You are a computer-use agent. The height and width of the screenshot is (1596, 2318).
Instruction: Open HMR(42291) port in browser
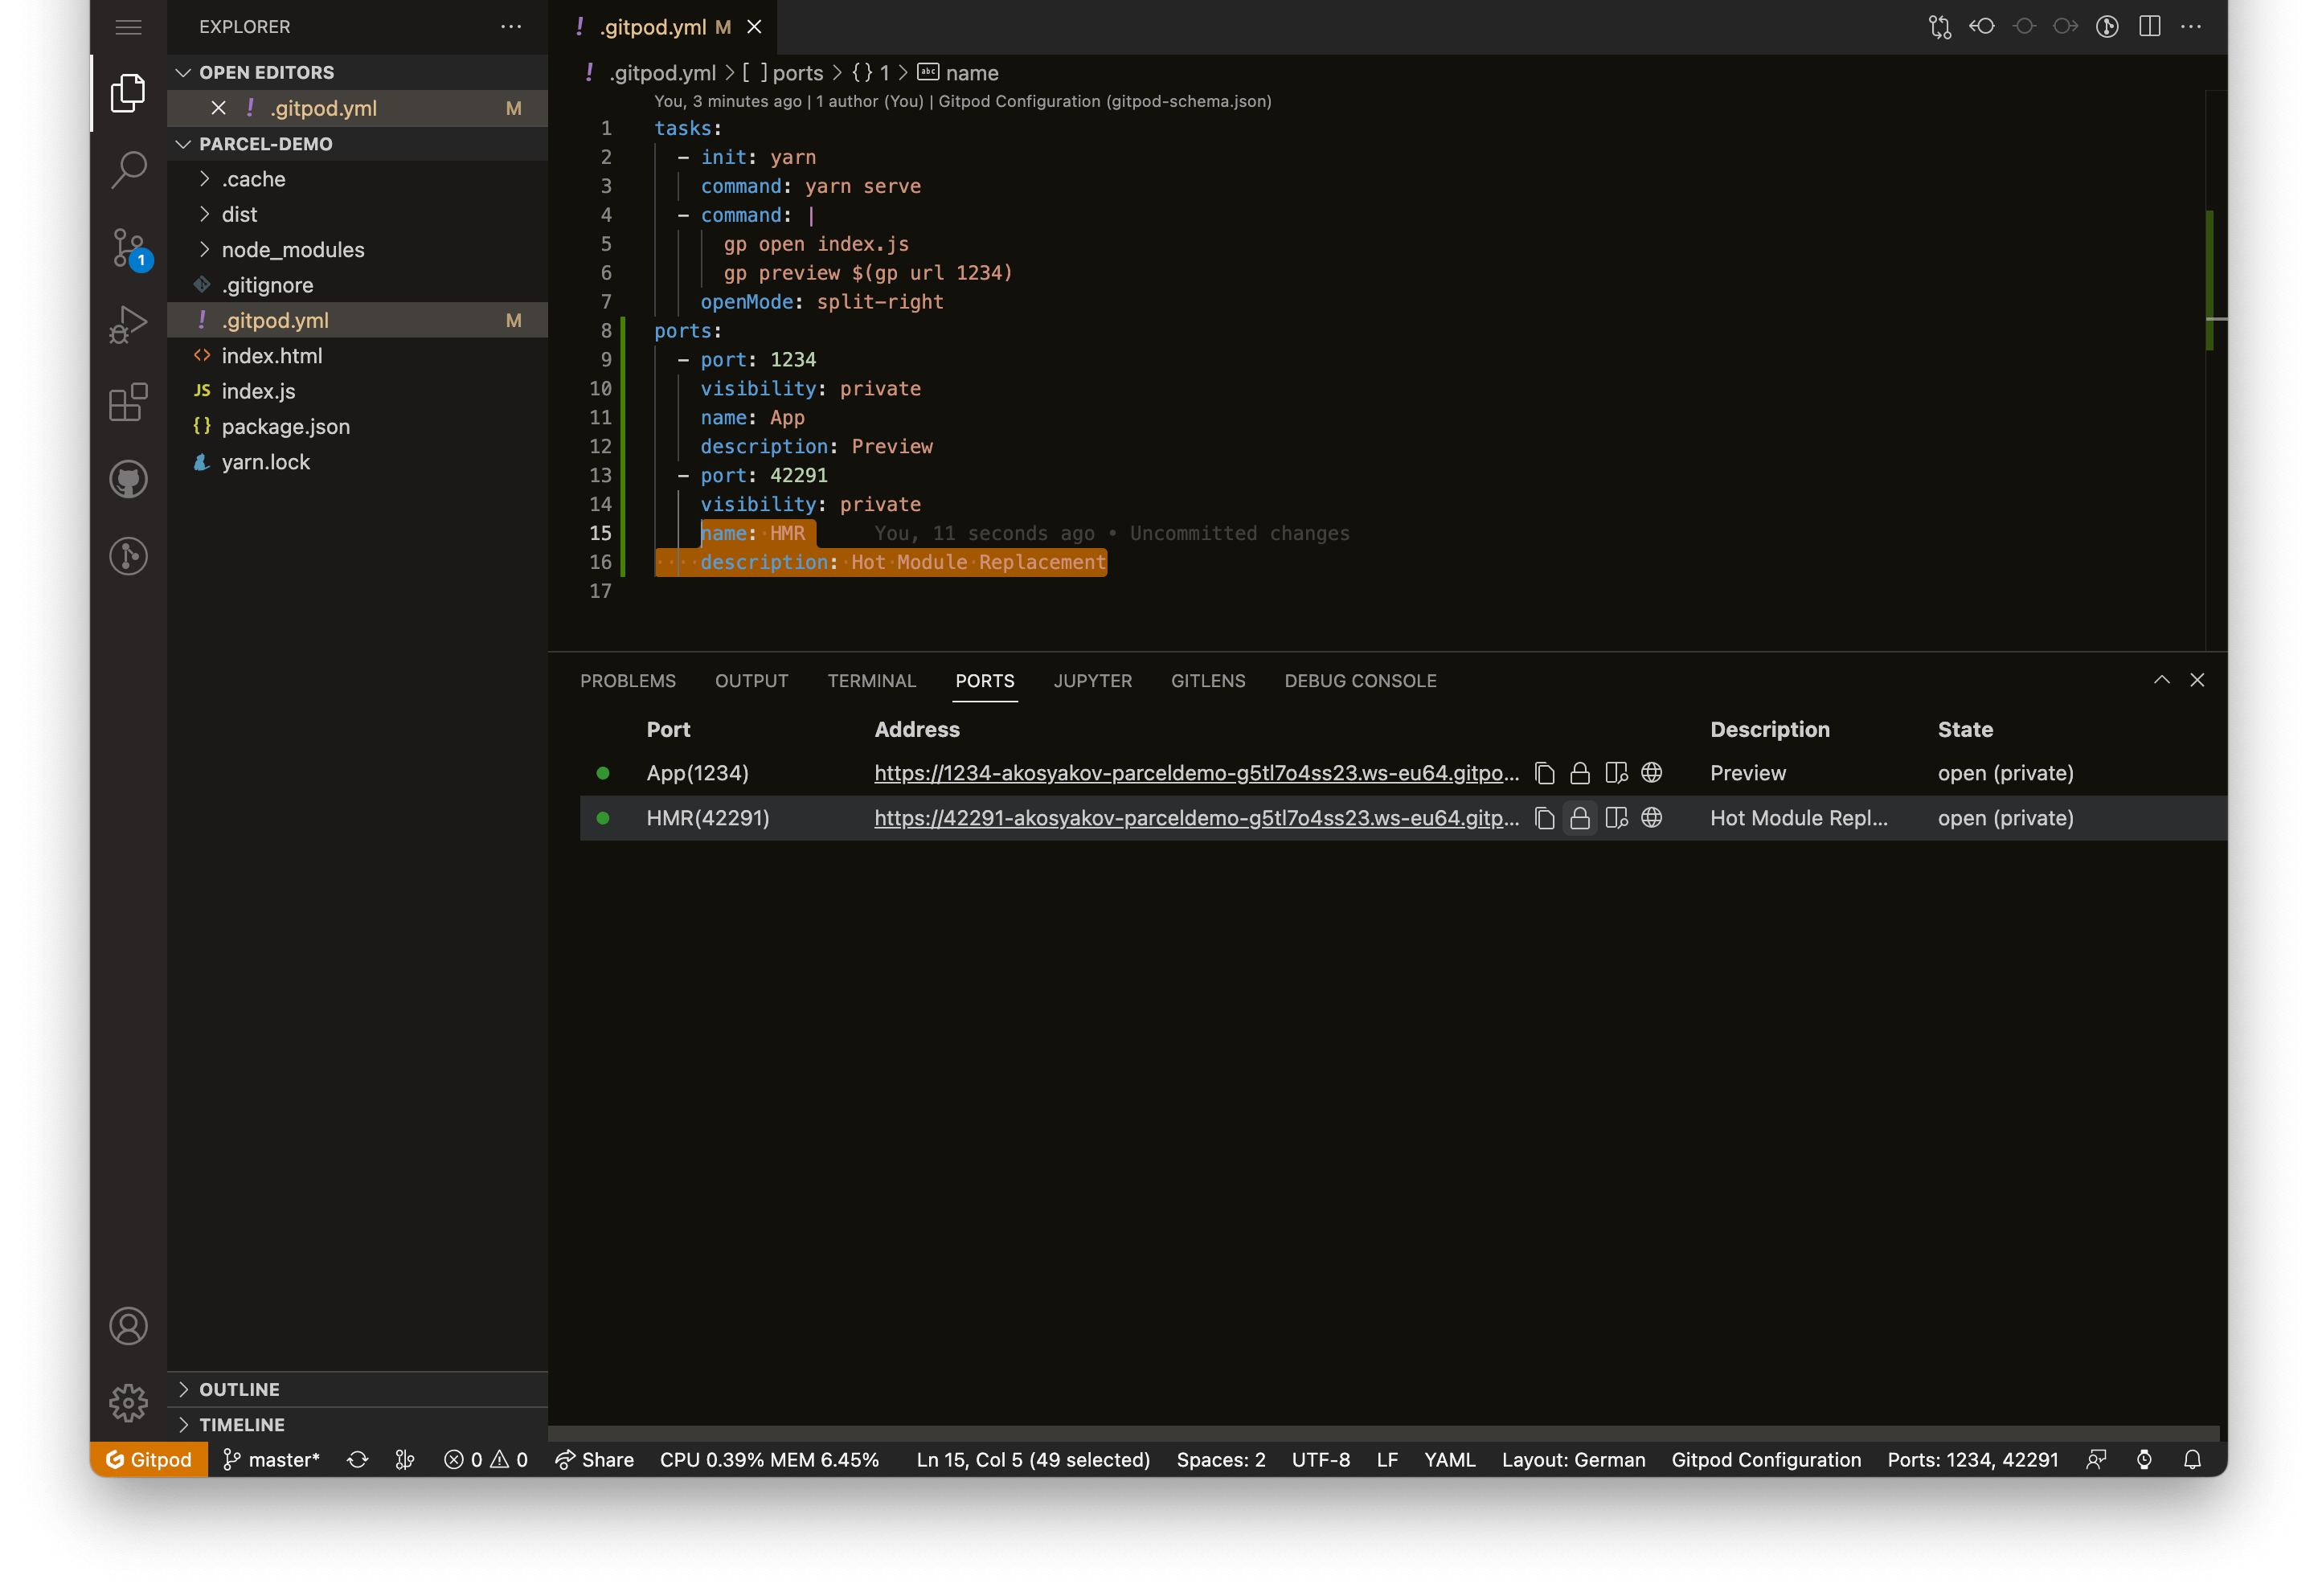pyautogui.click(x=1652, y=818)
